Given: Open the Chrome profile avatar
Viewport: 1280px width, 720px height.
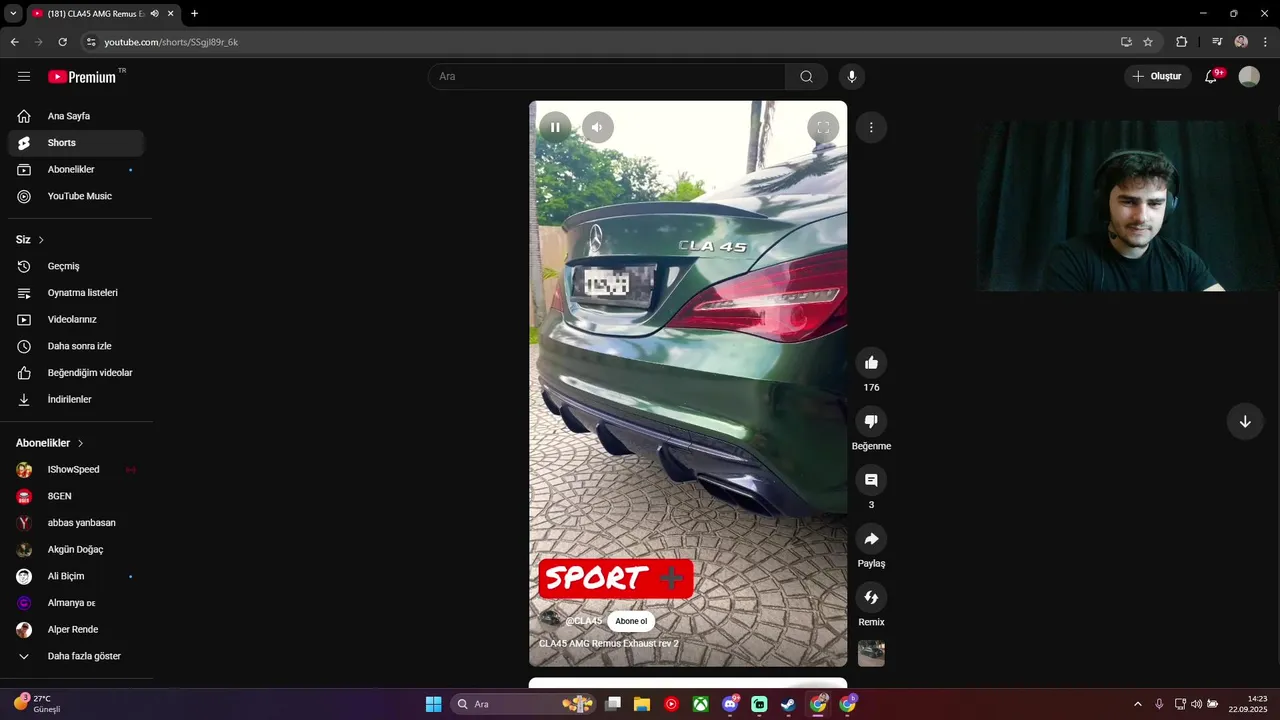Looking at the screenshot, I should (1241, 42).
